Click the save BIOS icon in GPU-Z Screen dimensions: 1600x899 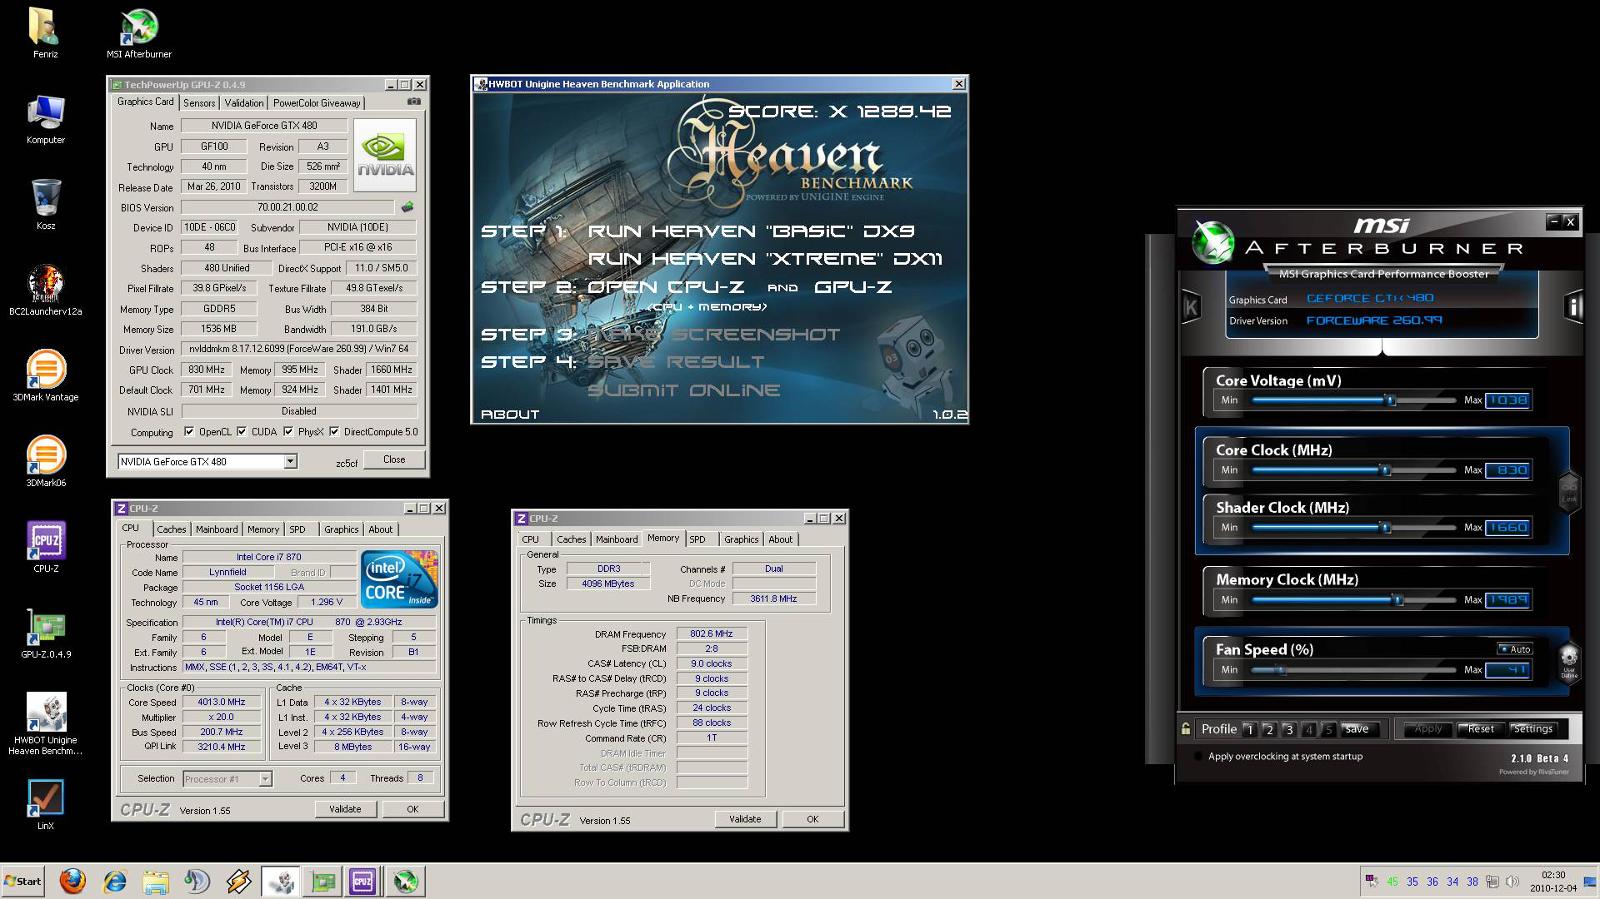coord(407,207)
